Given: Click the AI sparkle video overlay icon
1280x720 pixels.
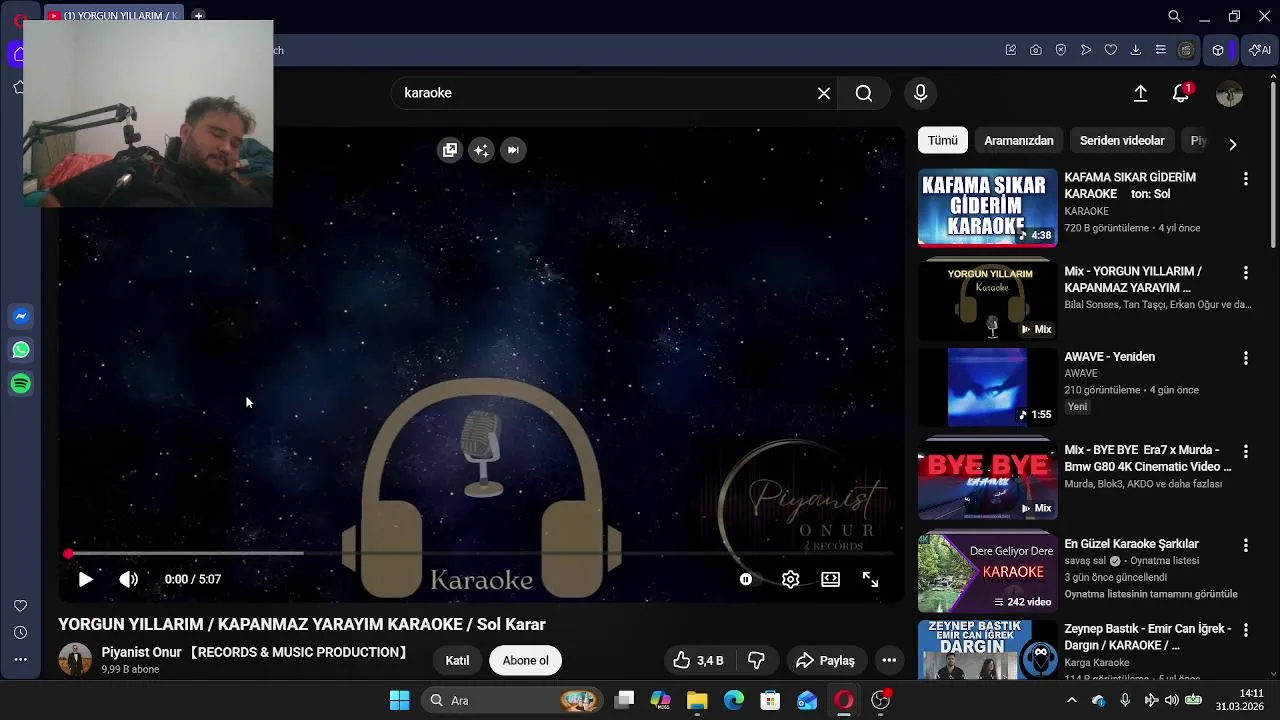Looking at the screenshot, I should (x=481, y=150).
